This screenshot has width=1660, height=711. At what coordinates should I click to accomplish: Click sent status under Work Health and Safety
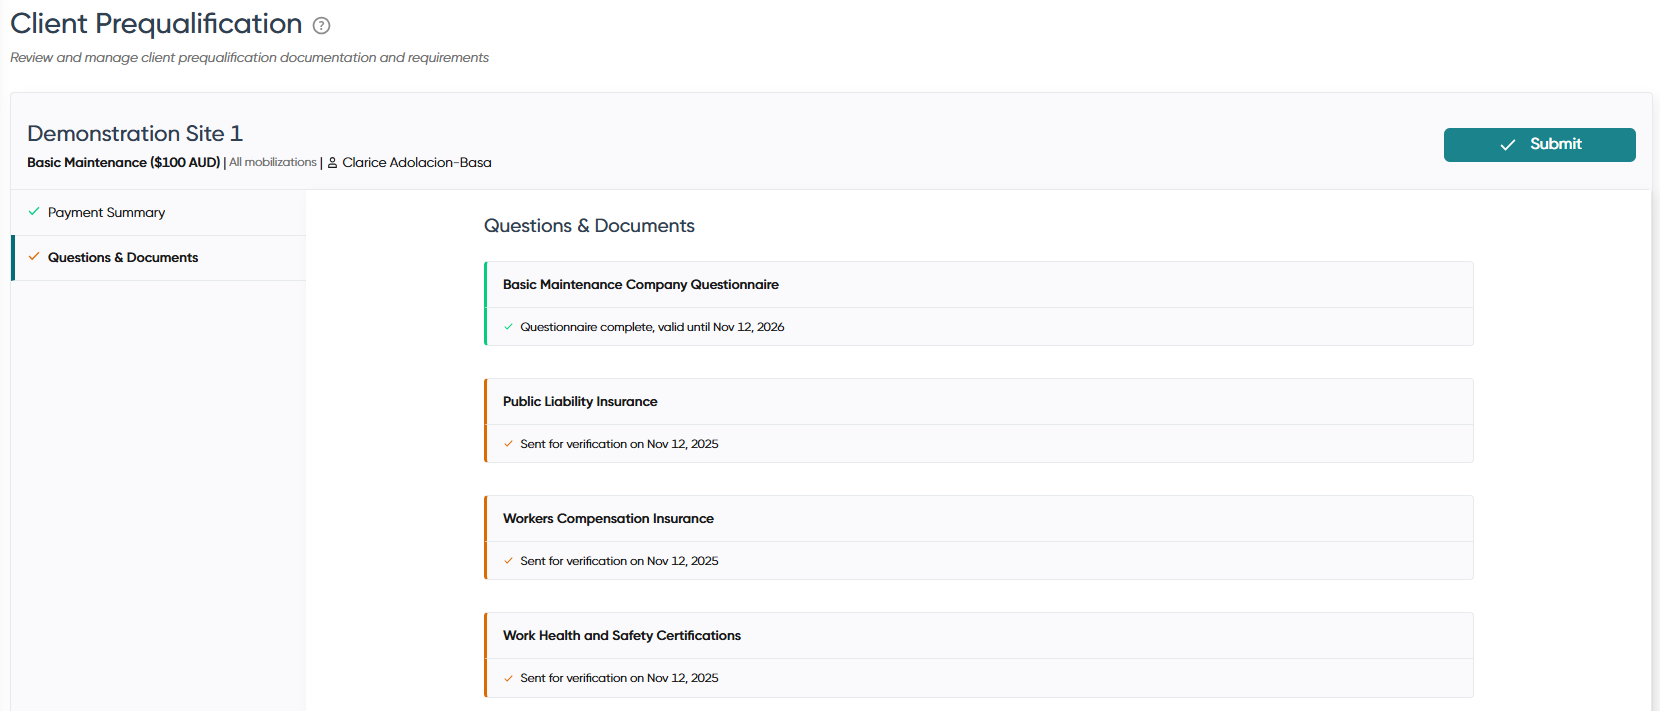click(x=619, y=678)
